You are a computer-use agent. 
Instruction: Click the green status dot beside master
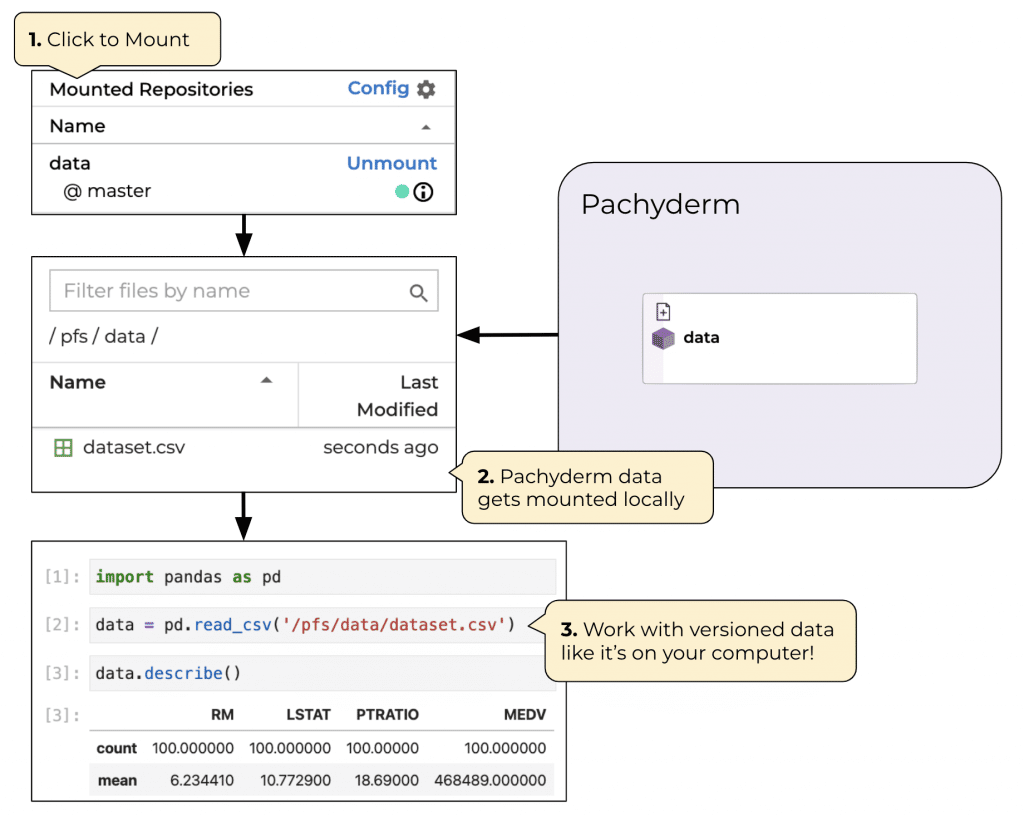pos(402,191)
